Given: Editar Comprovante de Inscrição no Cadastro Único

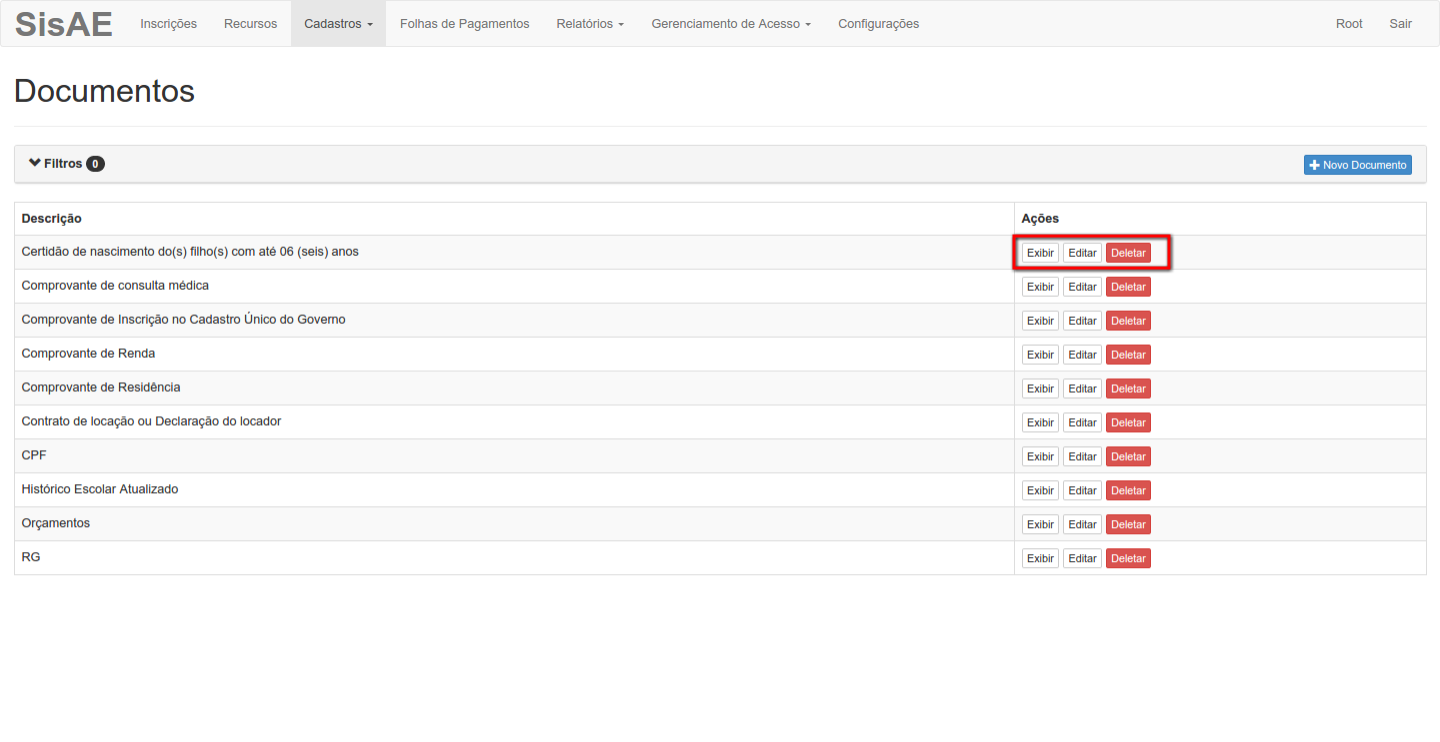Looking at the screenshot, I should 1082,321.
